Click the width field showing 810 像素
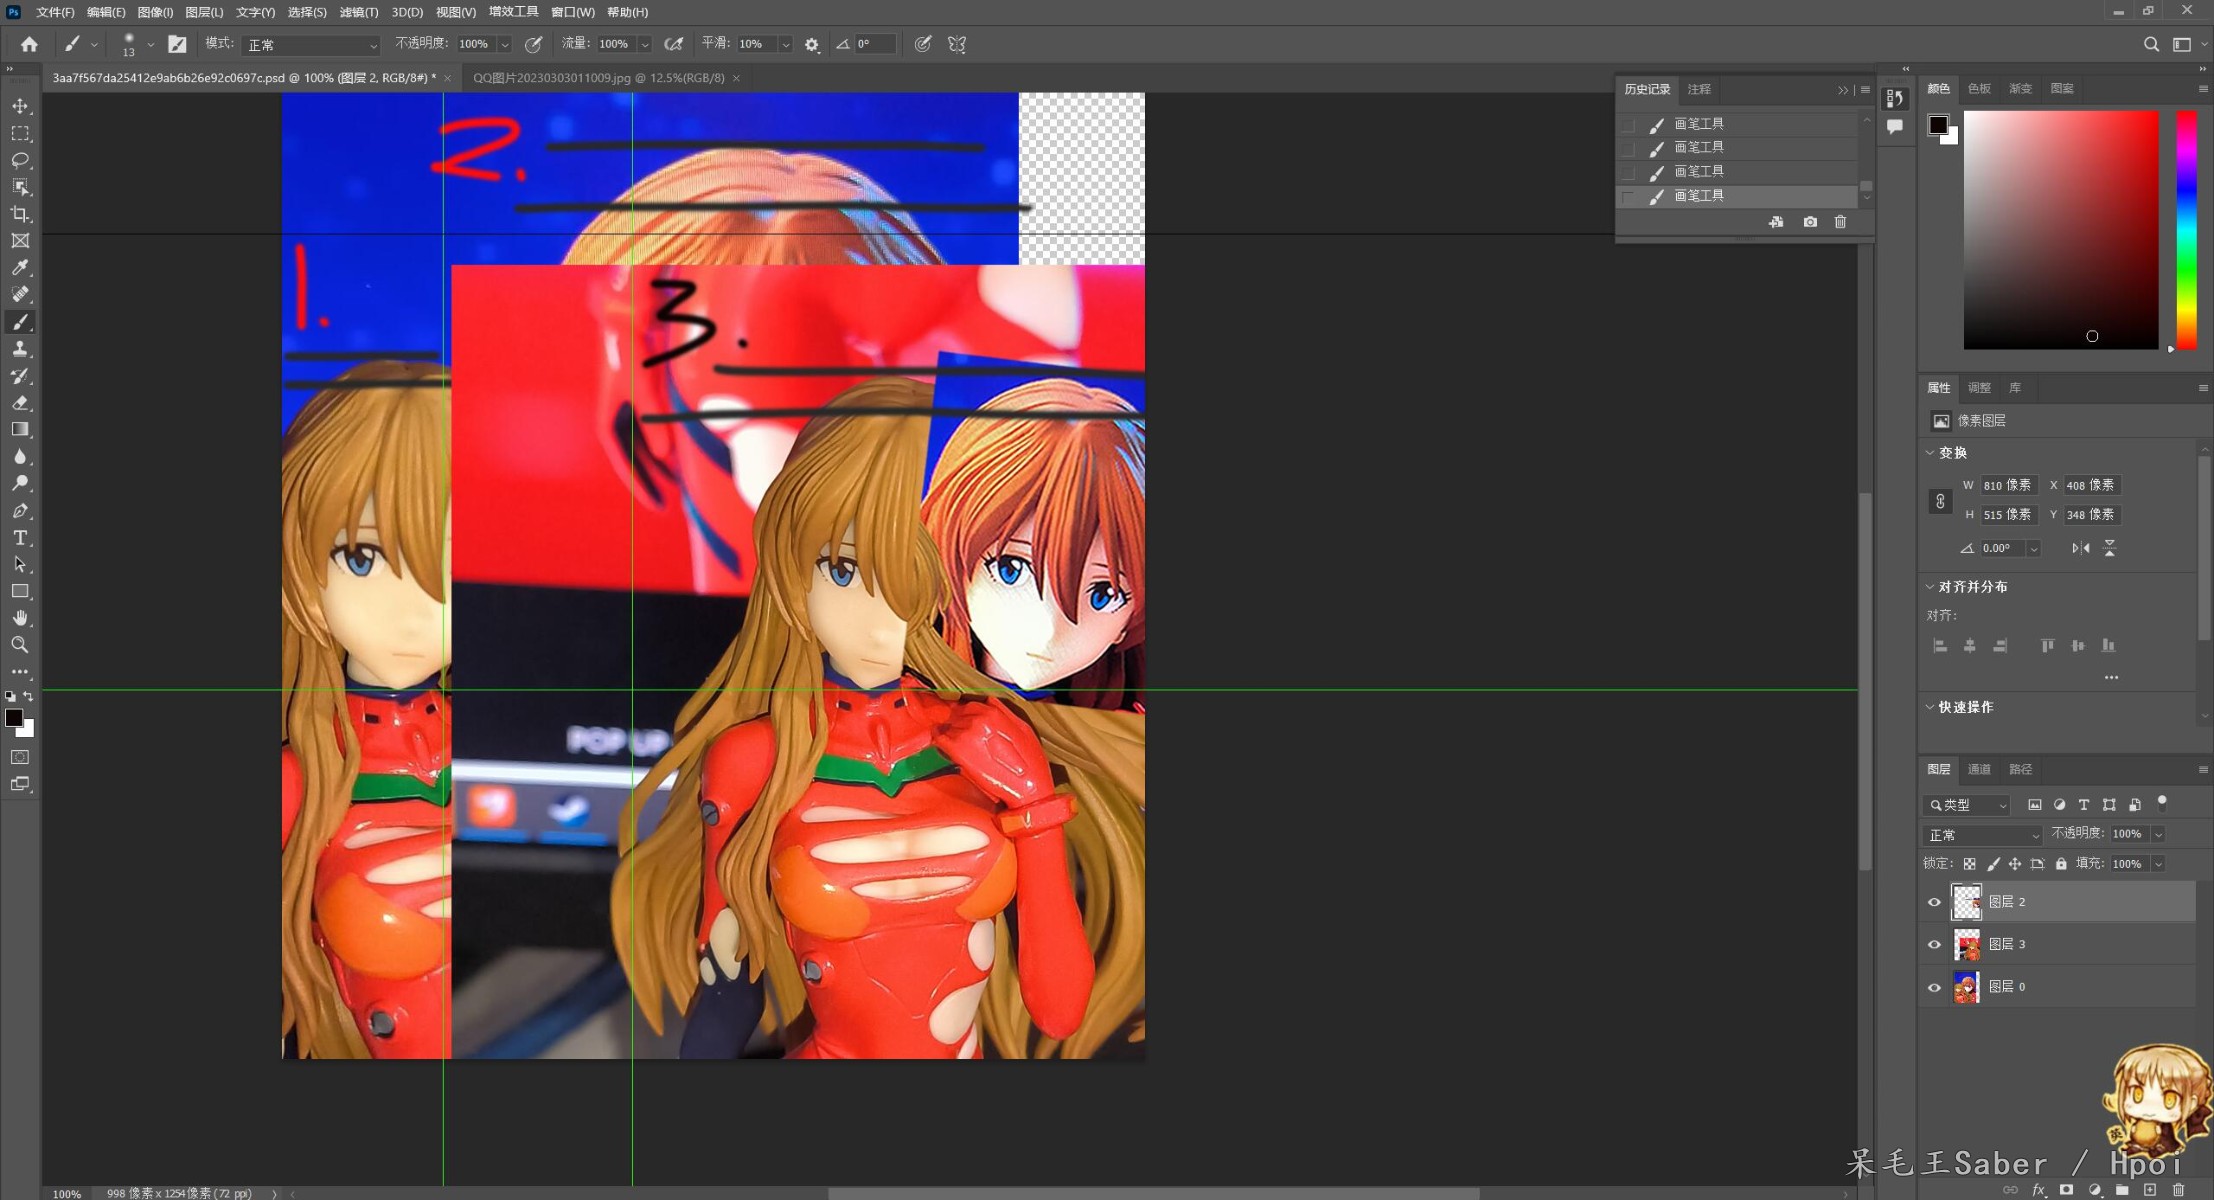Image resolution: width=2214 pixels, height=1200 pixels. [x=2007, y=485]
